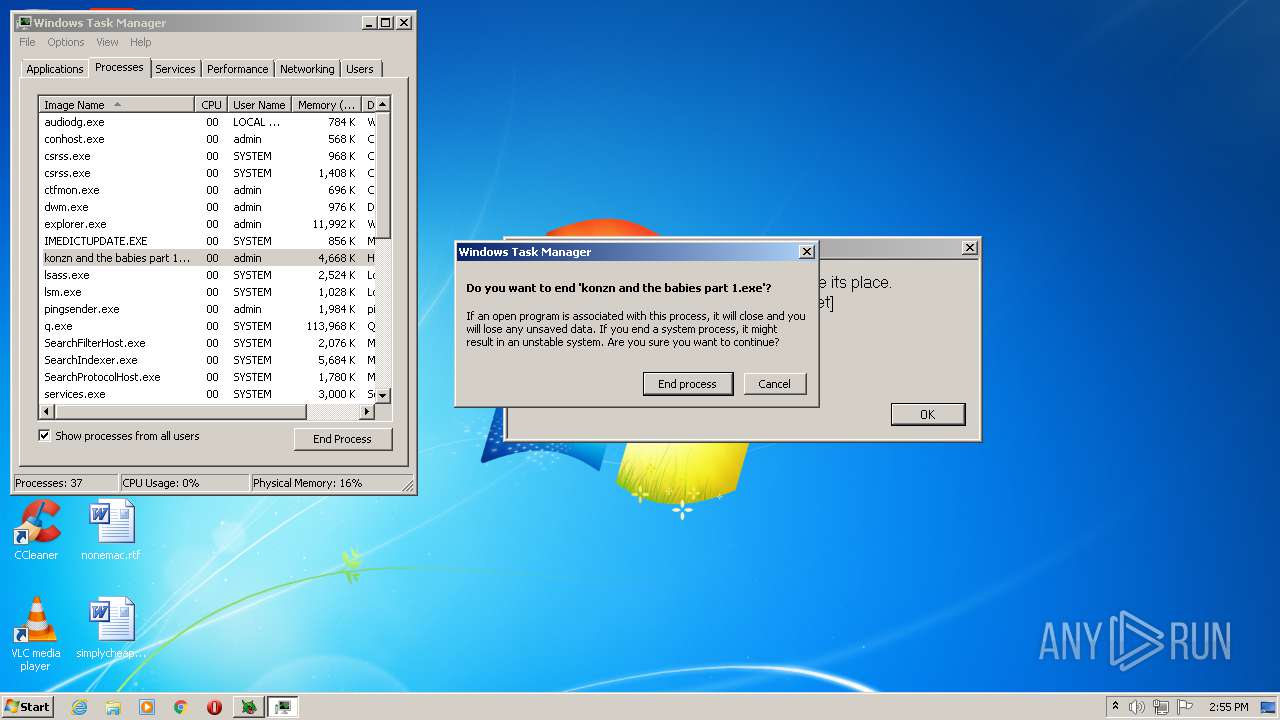Click Task Manager title bar icon
Screen dimensions: 1280x720
[25, 22]
